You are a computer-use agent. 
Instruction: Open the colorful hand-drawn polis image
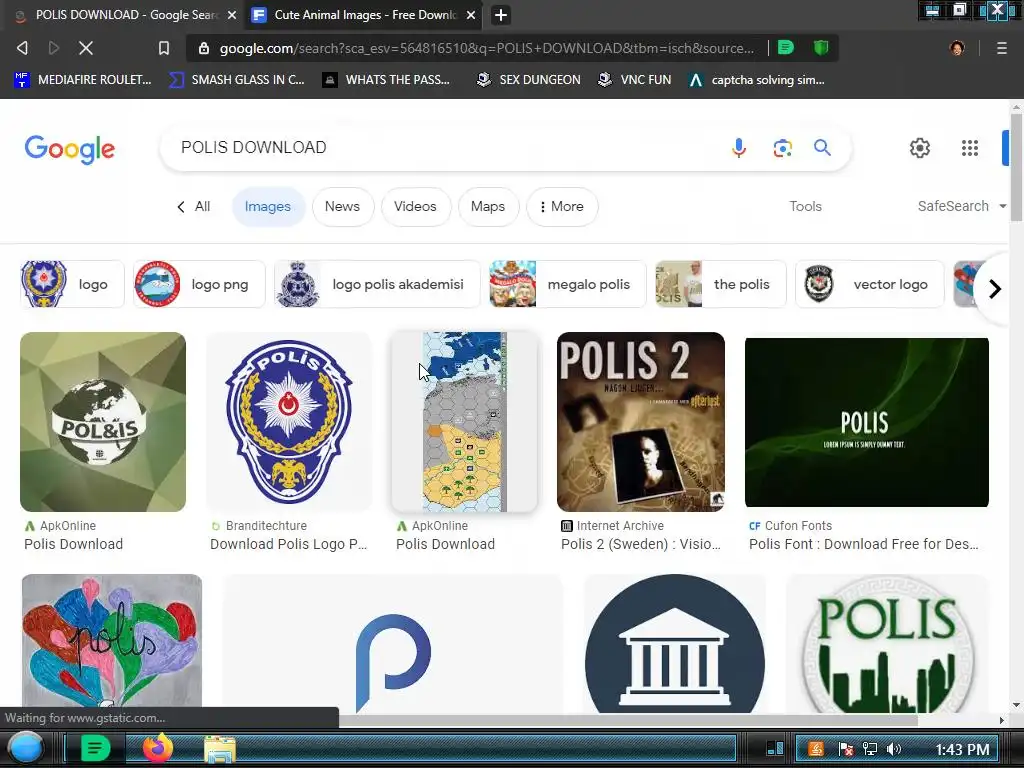pyautogui.click(x=112, y=641)
